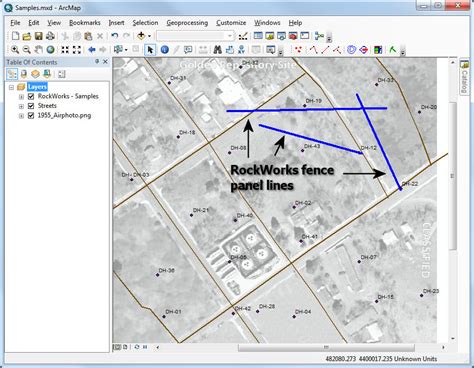Click the multicolor grid toolbar icon

tap(378, 50)
